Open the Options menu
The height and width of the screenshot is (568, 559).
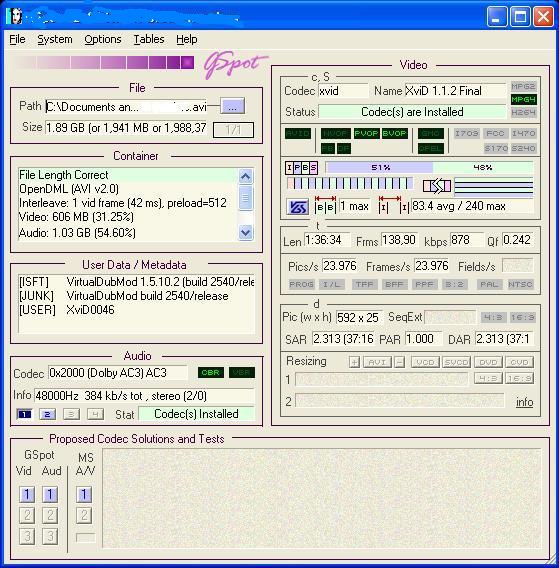pos(103,39)
